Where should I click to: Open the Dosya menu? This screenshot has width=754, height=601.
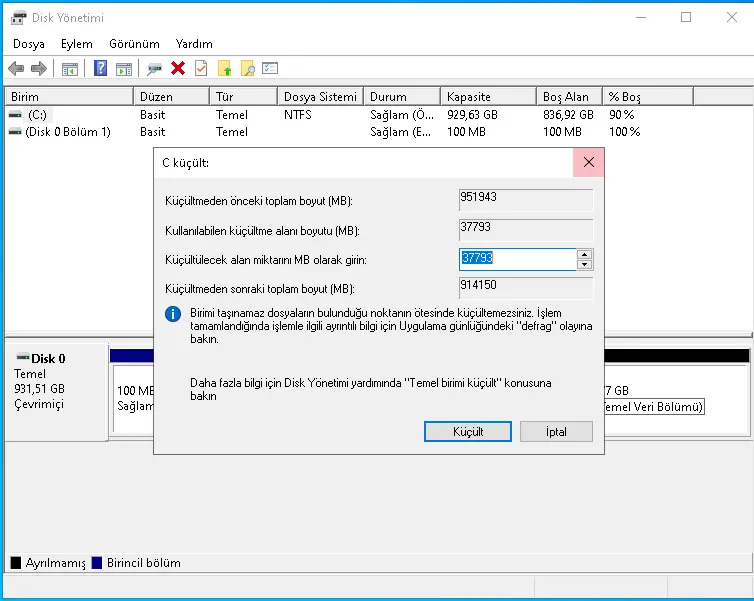coord(29,44)
